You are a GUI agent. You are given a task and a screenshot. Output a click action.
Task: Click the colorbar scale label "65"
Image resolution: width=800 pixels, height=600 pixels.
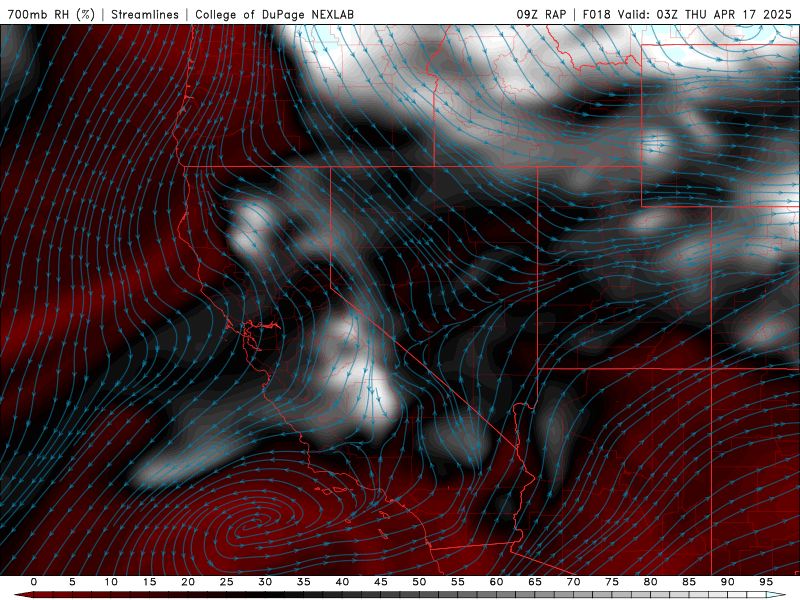pos(534,582)
